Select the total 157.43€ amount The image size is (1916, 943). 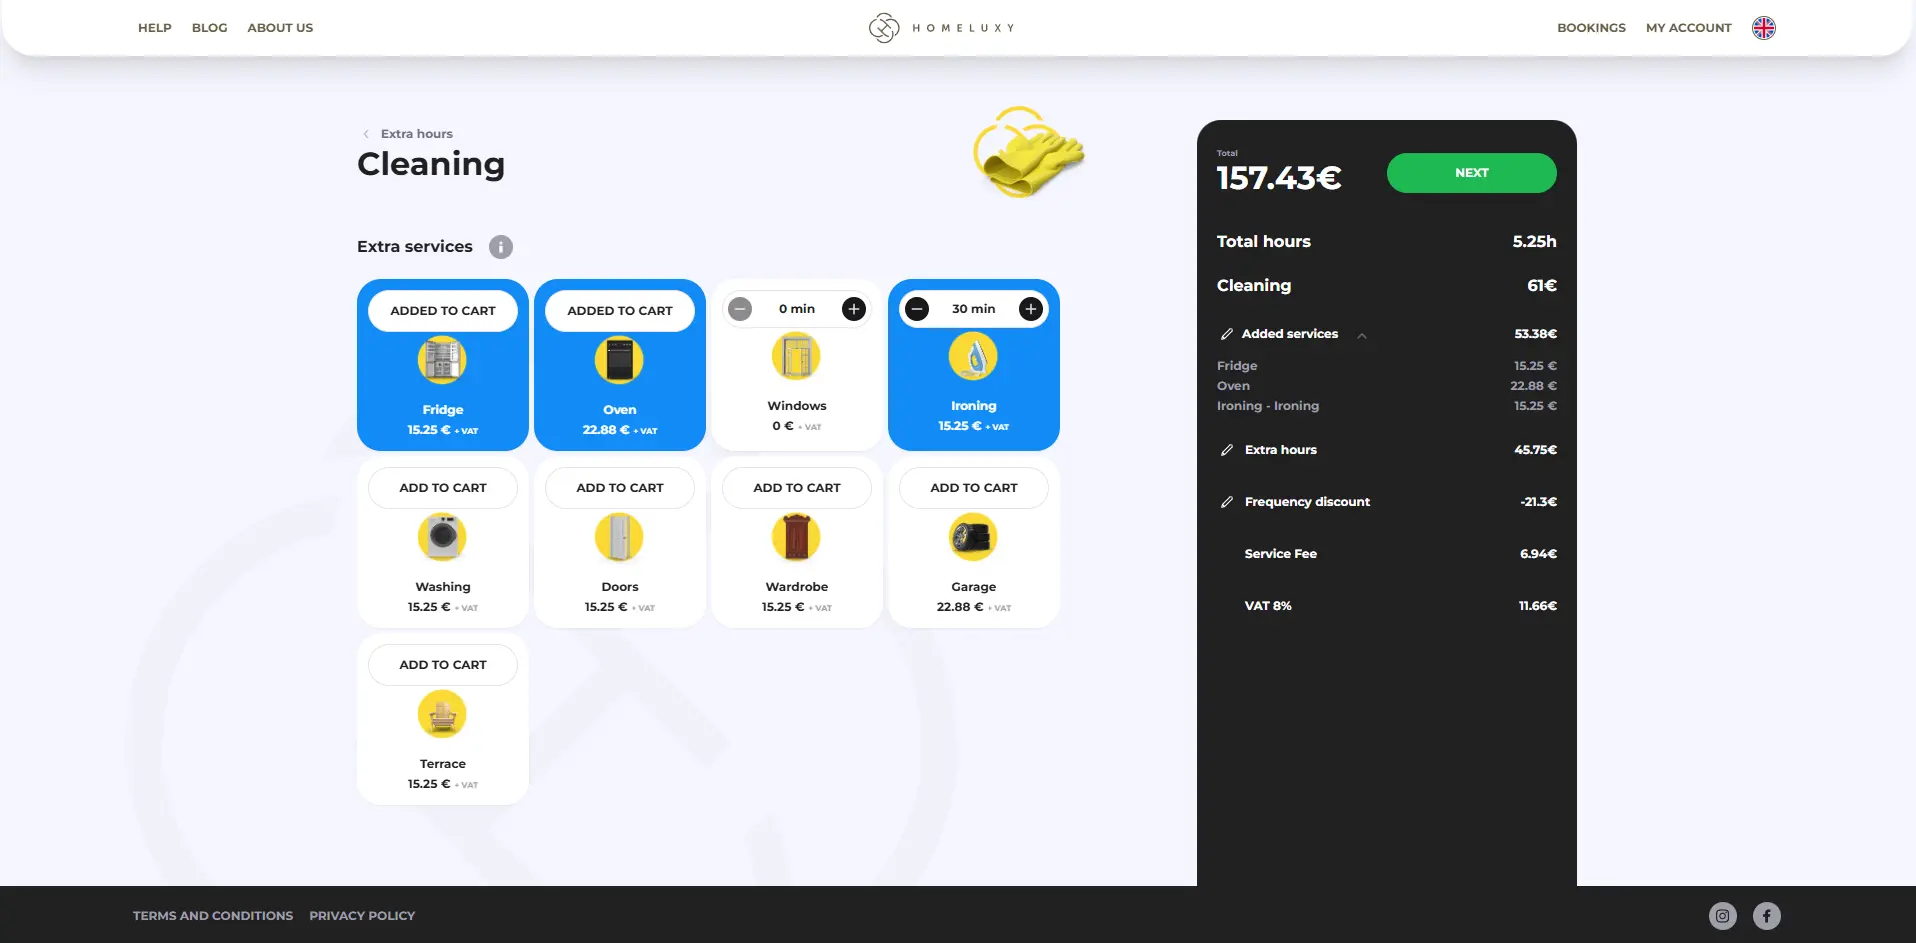click(1279, 178)
